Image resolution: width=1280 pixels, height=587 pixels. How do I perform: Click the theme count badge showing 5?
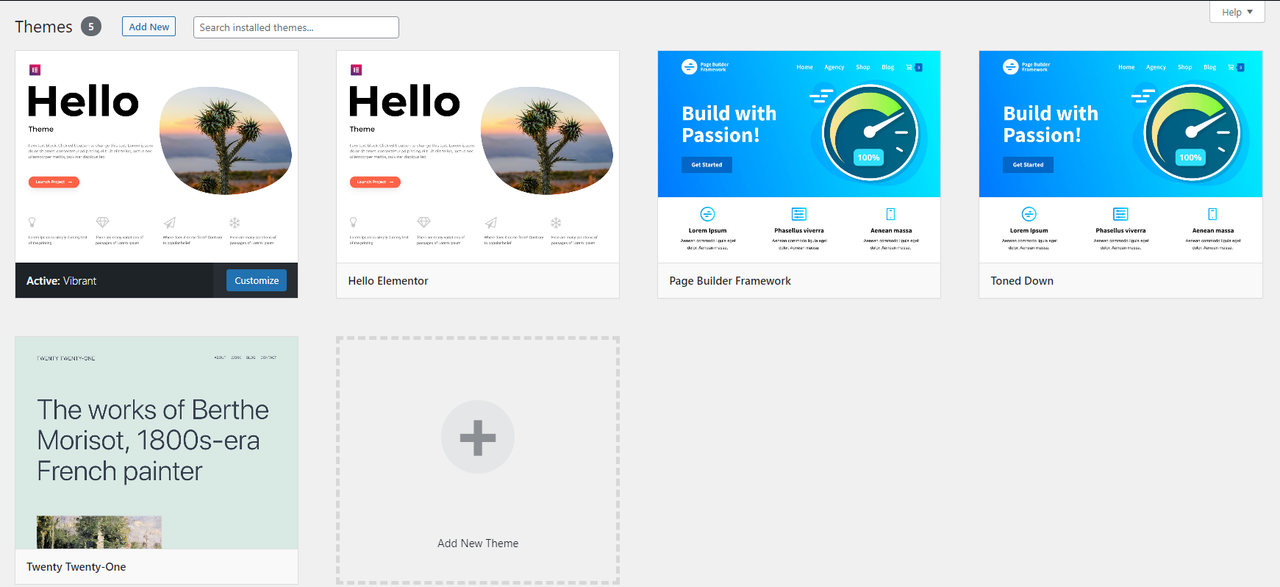91,27
